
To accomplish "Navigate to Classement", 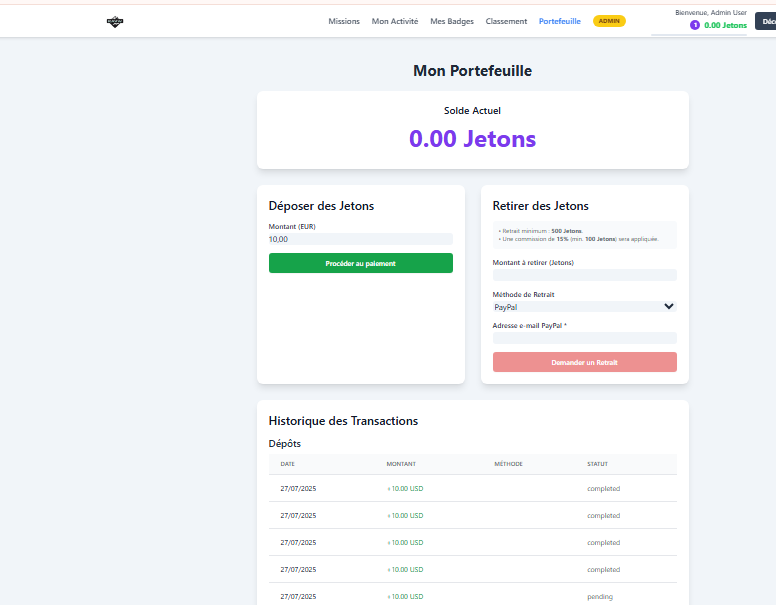I will [506, 21].
